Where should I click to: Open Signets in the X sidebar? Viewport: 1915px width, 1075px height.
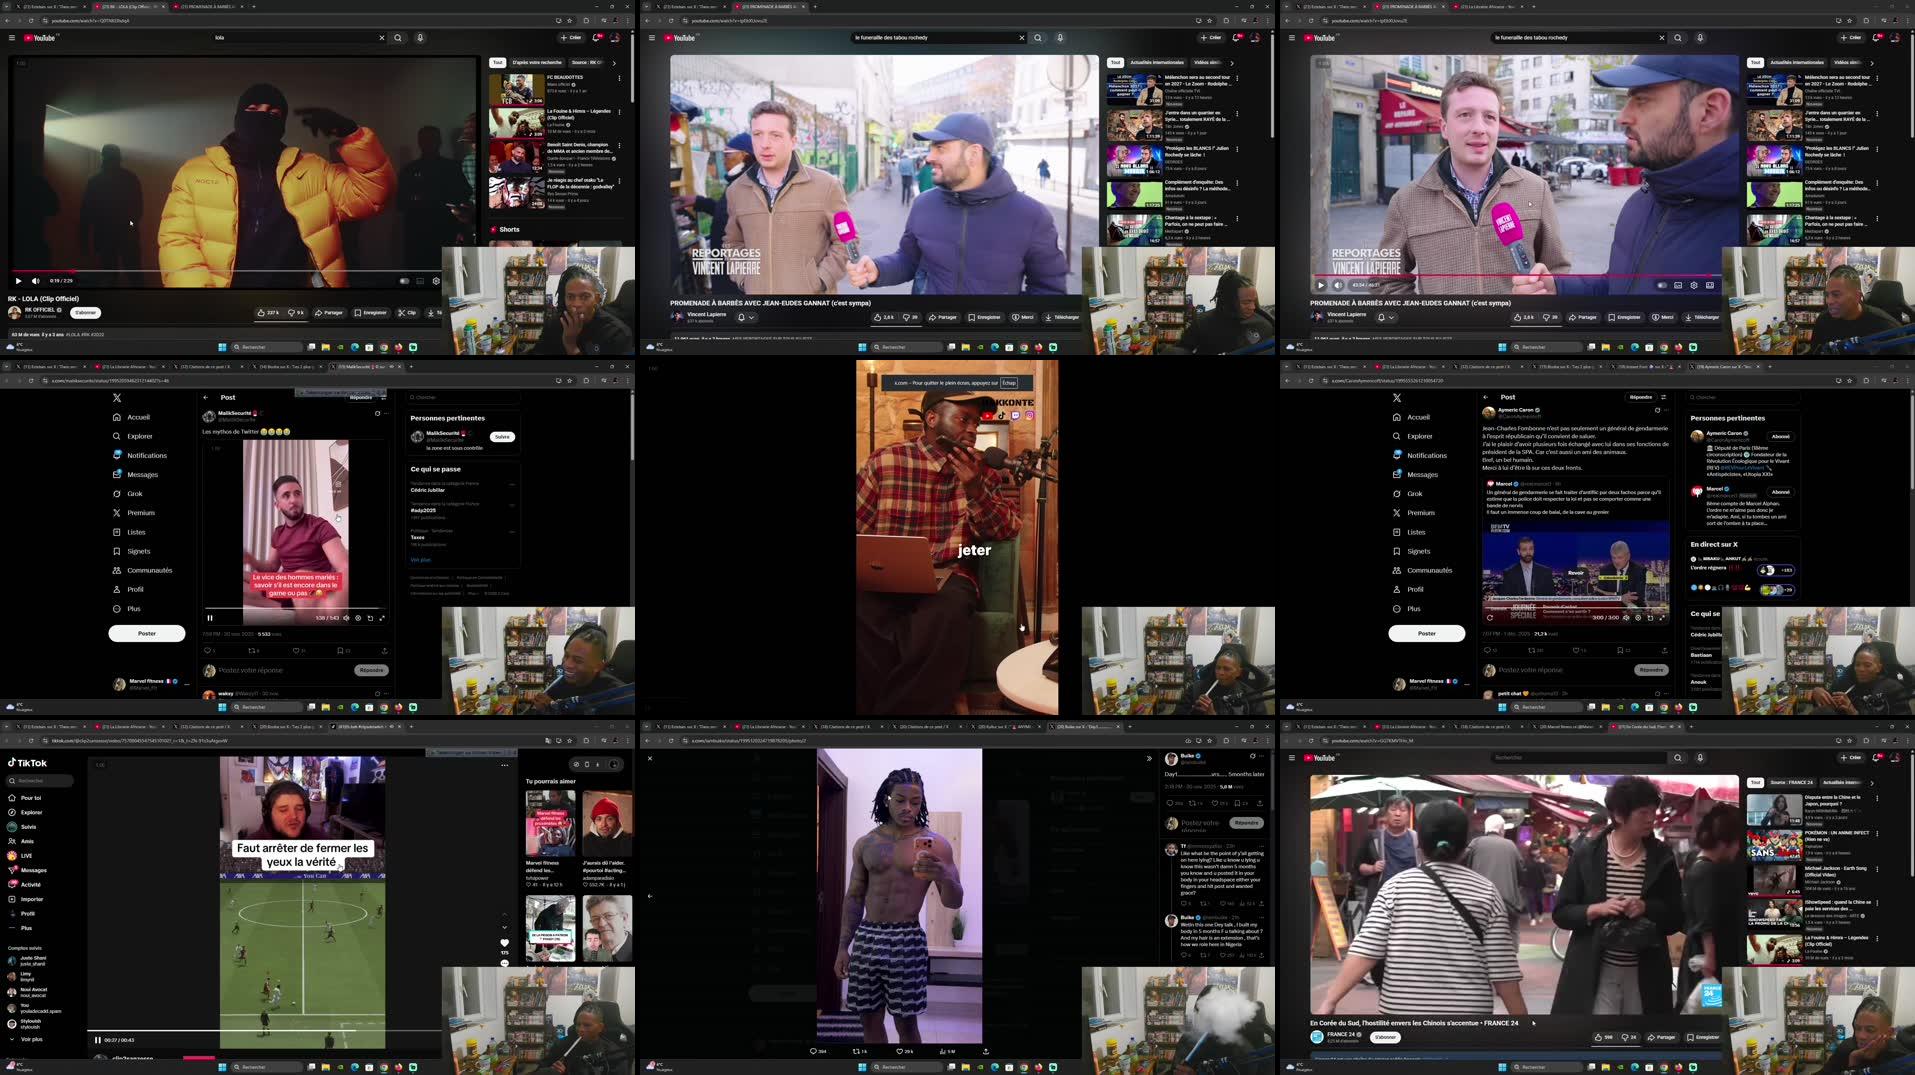point(138,551)
